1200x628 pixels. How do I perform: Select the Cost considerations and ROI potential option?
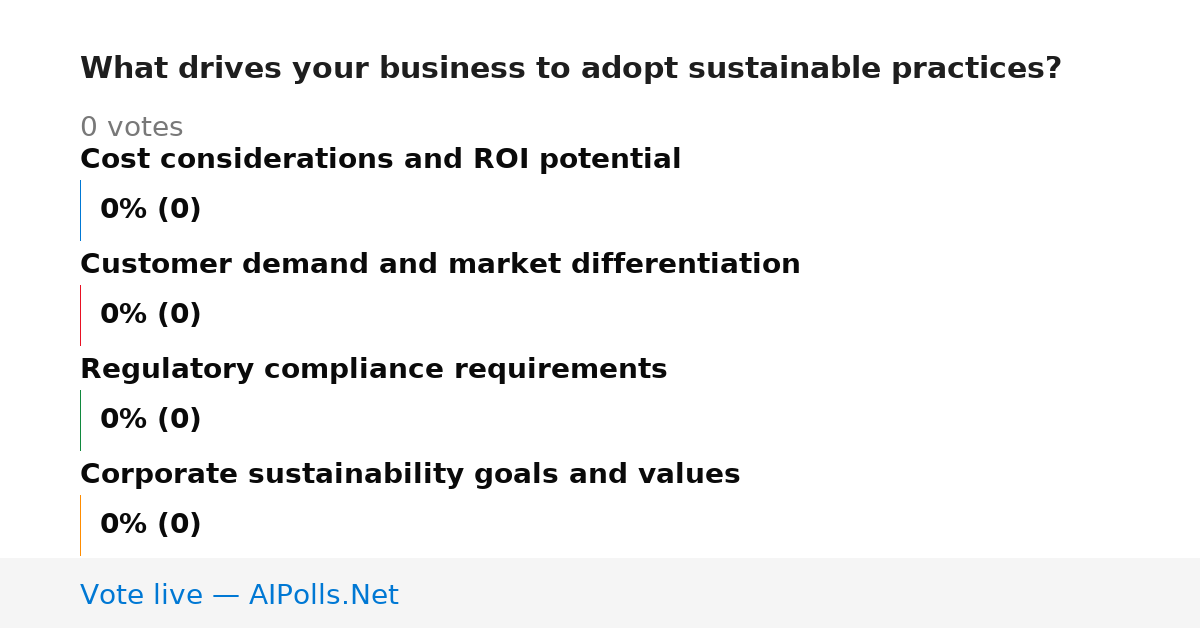tap(380, 160)
